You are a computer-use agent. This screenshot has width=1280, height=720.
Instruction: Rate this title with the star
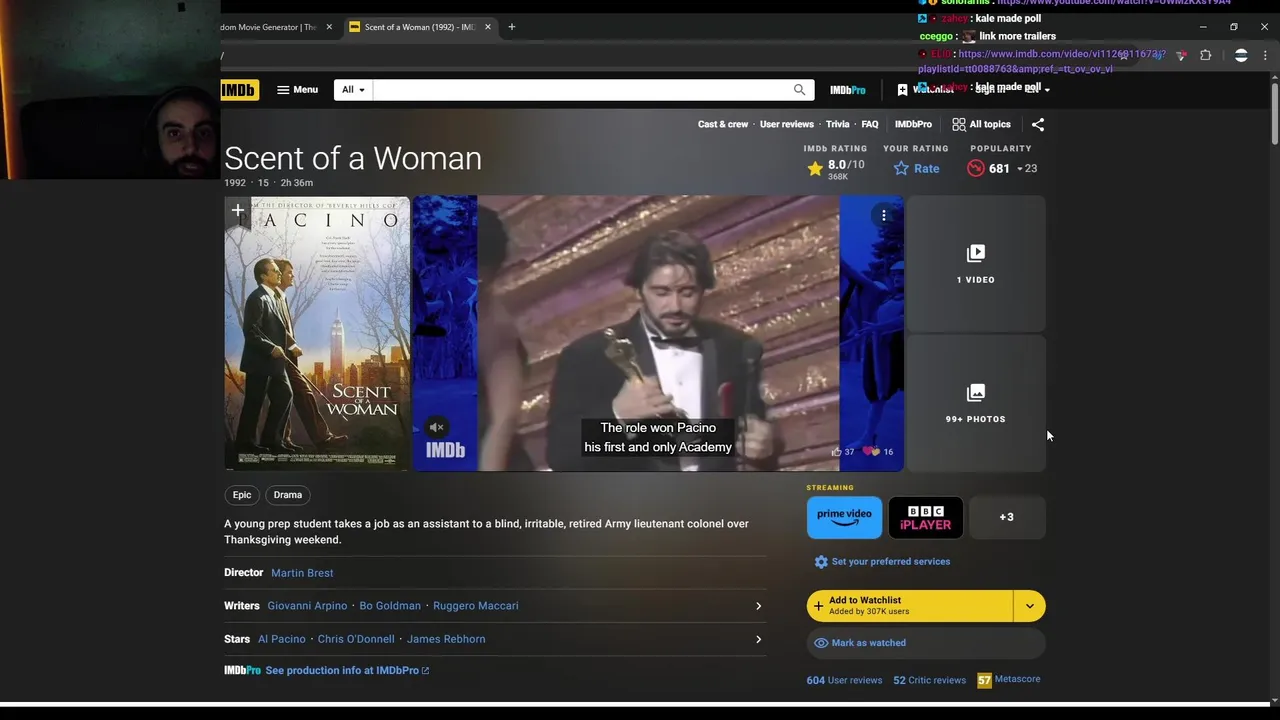point(916,169)
